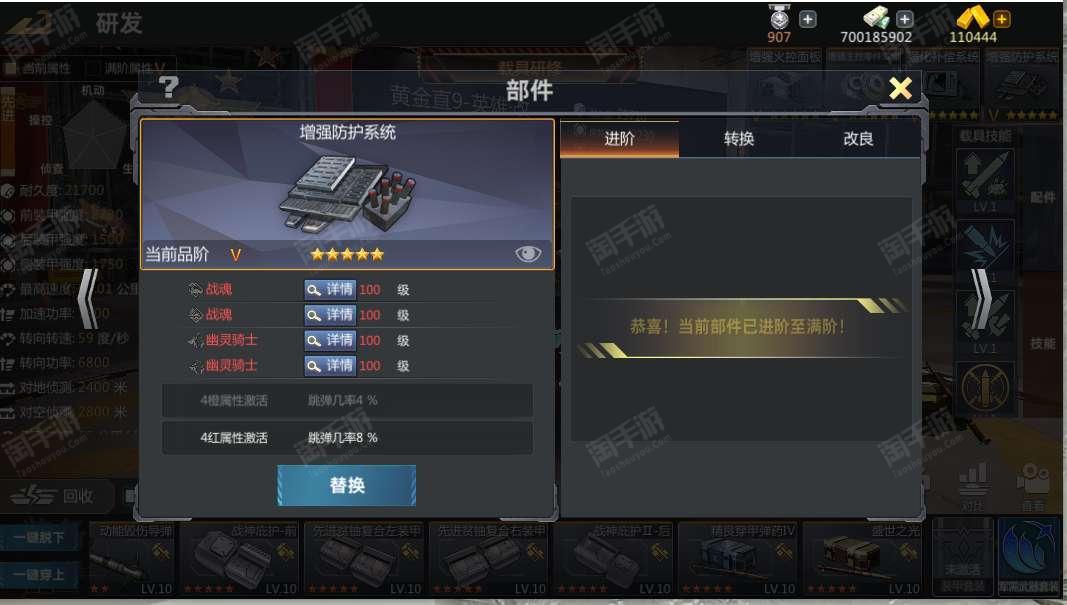This screenshot has width=1067, height=605.
Task: Select the vehicle skill rocket icon LV.1
Action: click(x=985, y=180)
